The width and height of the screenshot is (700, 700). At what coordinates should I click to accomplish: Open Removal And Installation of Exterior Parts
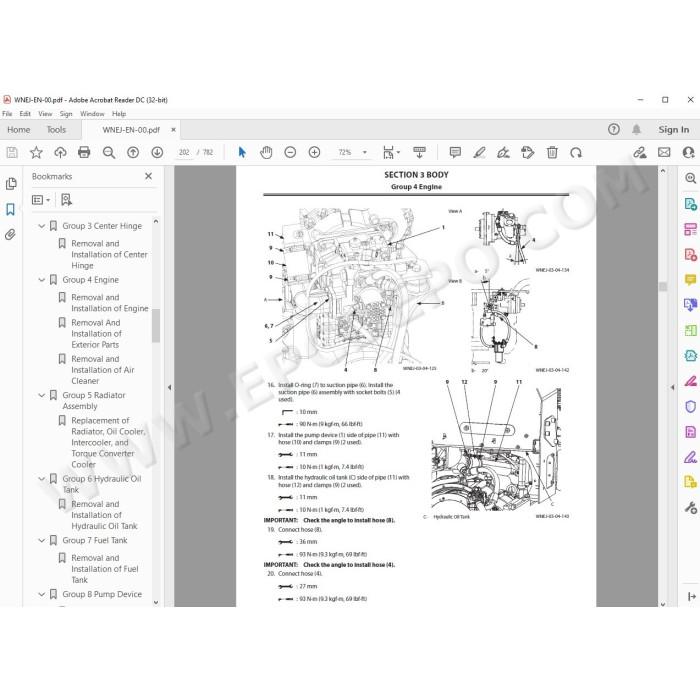click(x=96, y=333)
